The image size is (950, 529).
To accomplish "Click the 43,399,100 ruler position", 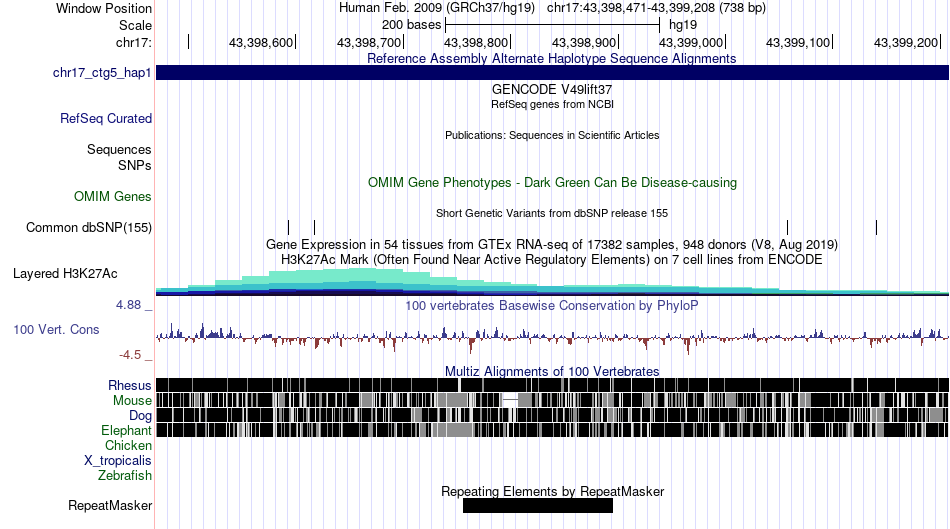I will point(798,42).
